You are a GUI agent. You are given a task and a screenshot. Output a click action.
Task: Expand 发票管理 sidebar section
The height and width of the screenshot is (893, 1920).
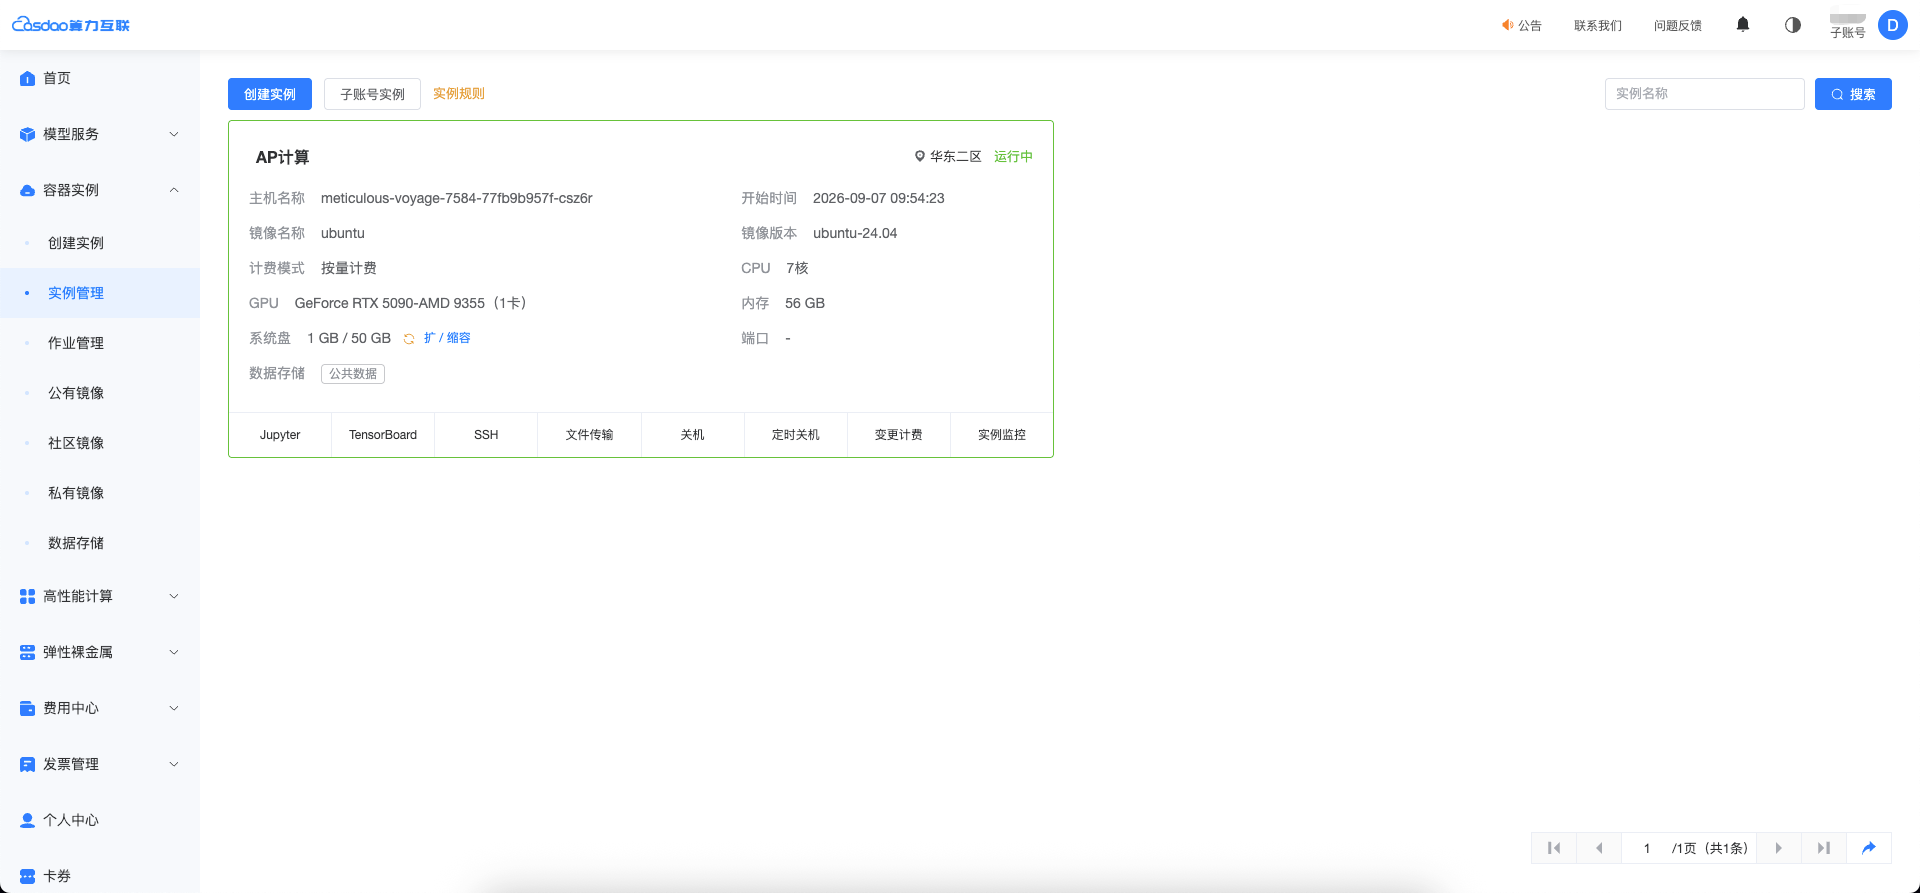coord(100,764)
